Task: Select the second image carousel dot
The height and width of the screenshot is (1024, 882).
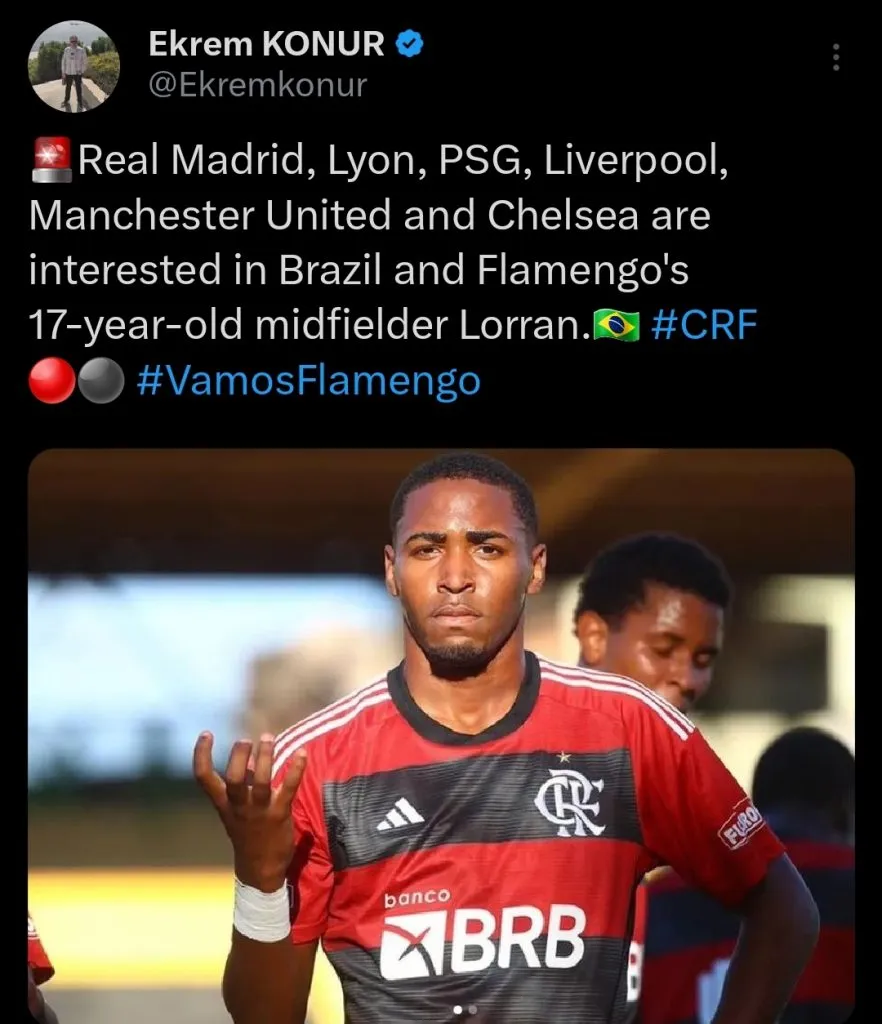Action: pyautogui.click(x=473, y=1010)
